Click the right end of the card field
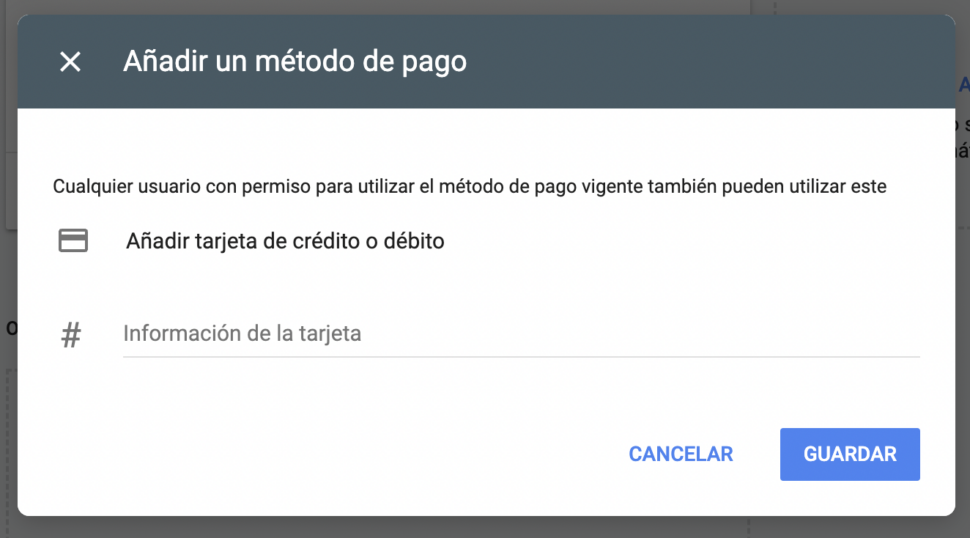This screenshot has height=538, width=970. click(897, 334)
